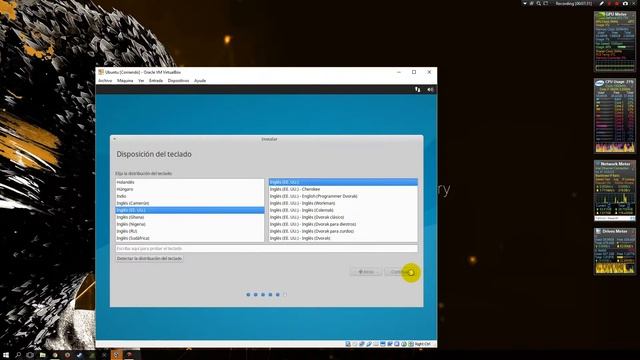Viewport: 640px width, 360px height.
Task: Open Windows taskbar search
Action: [x=18, y=355]
